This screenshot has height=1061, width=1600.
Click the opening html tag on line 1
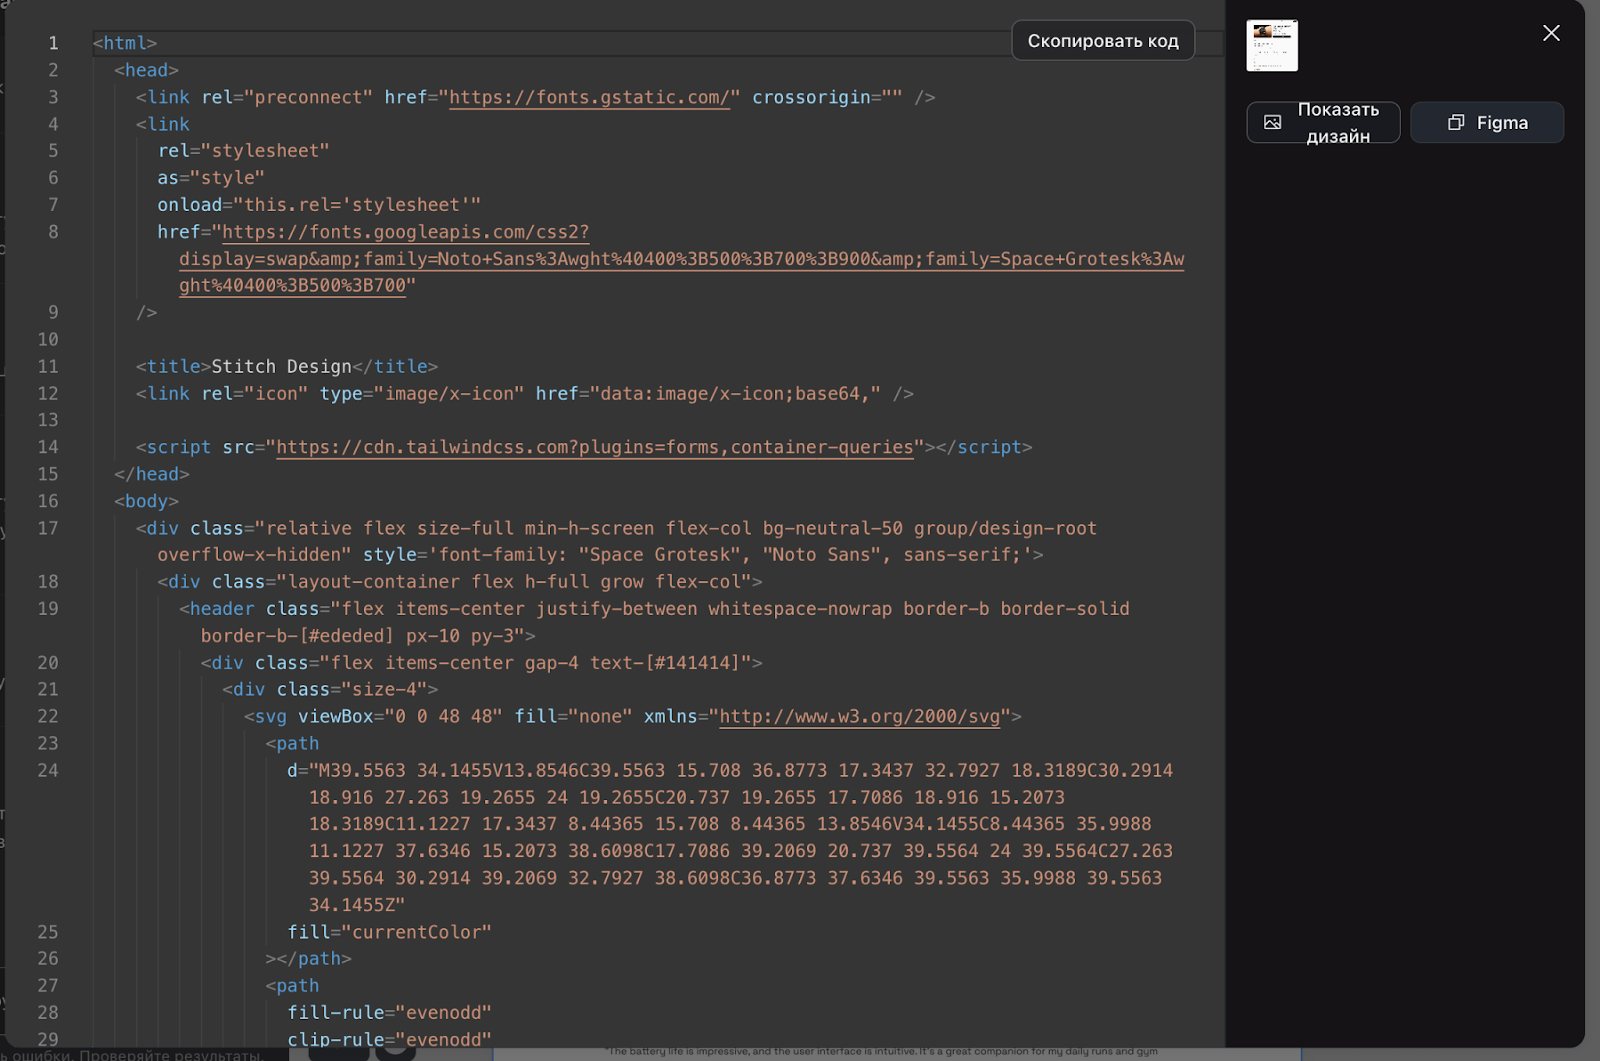[125, 43]
